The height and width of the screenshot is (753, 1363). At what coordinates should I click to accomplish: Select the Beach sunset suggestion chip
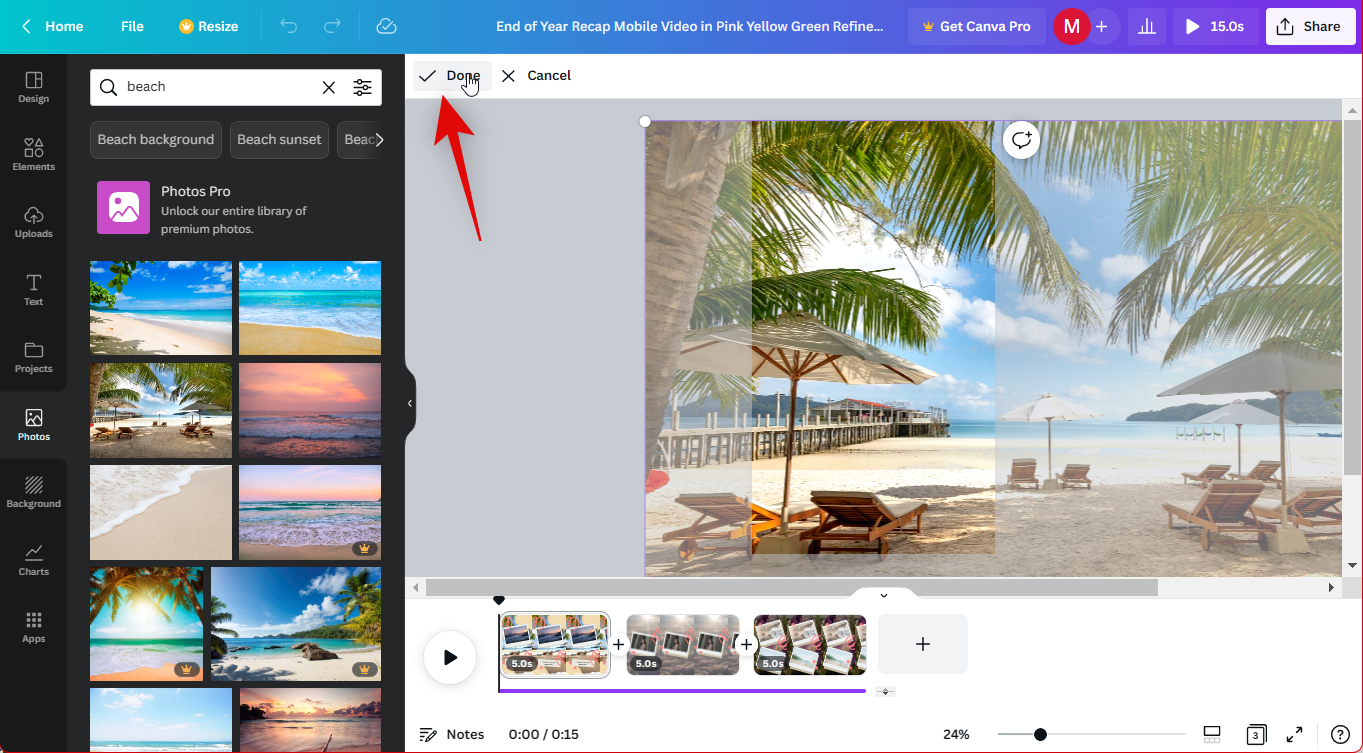click(279, 139)
